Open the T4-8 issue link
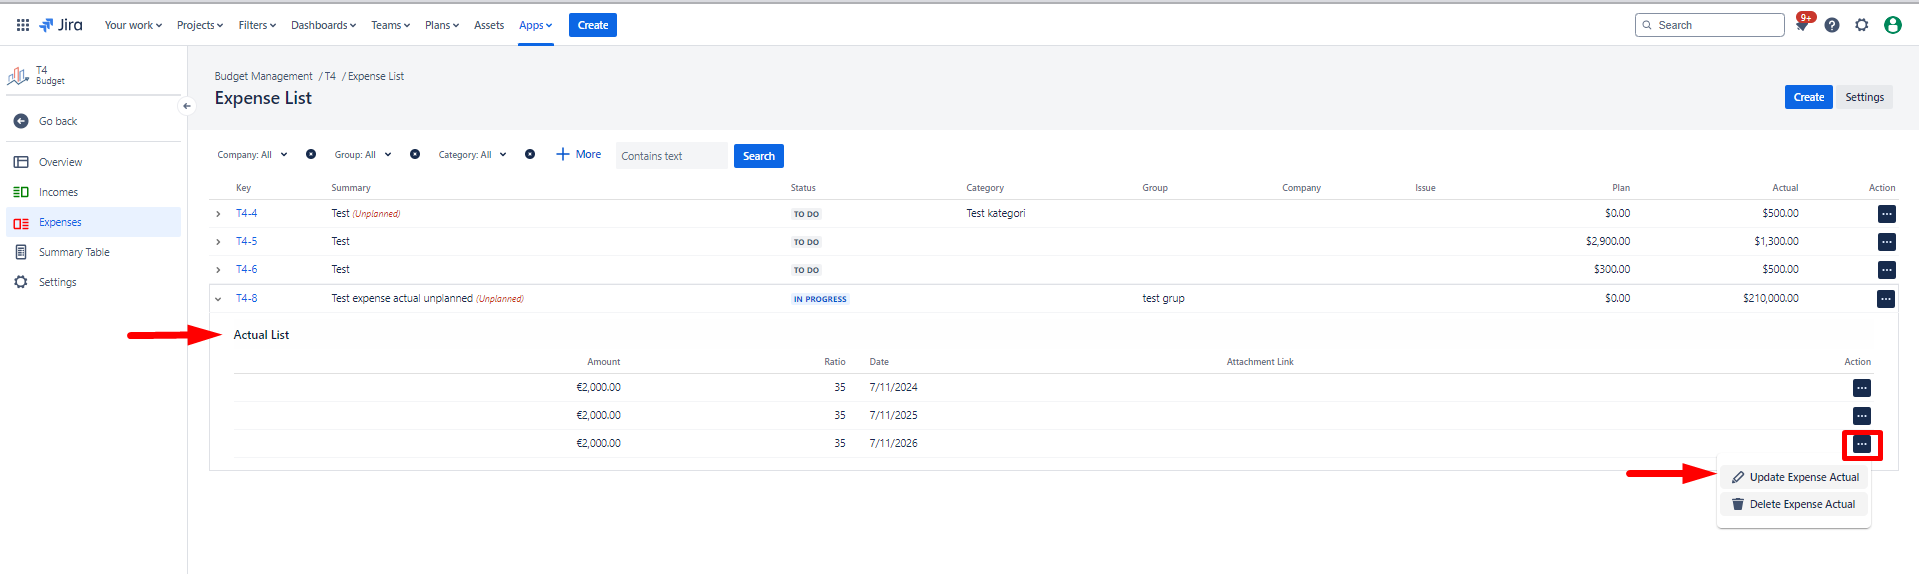The image size is (1919, 574). click(246, 298)
